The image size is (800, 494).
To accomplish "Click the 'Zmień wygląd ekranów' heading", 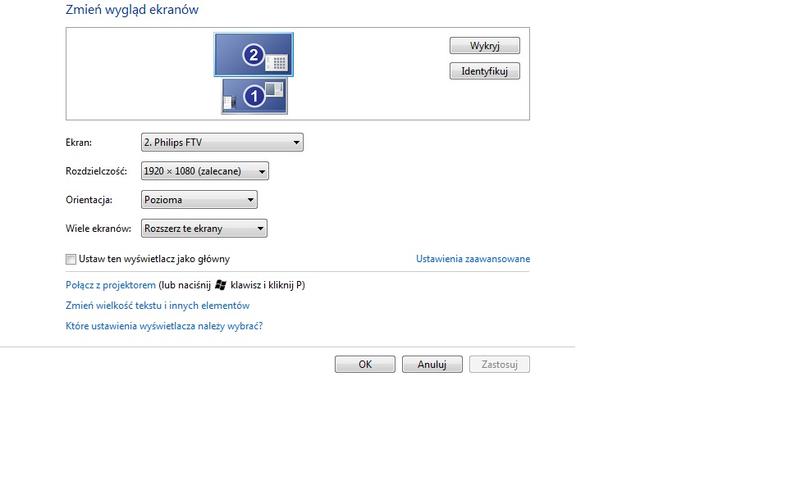I will [131, 10].
